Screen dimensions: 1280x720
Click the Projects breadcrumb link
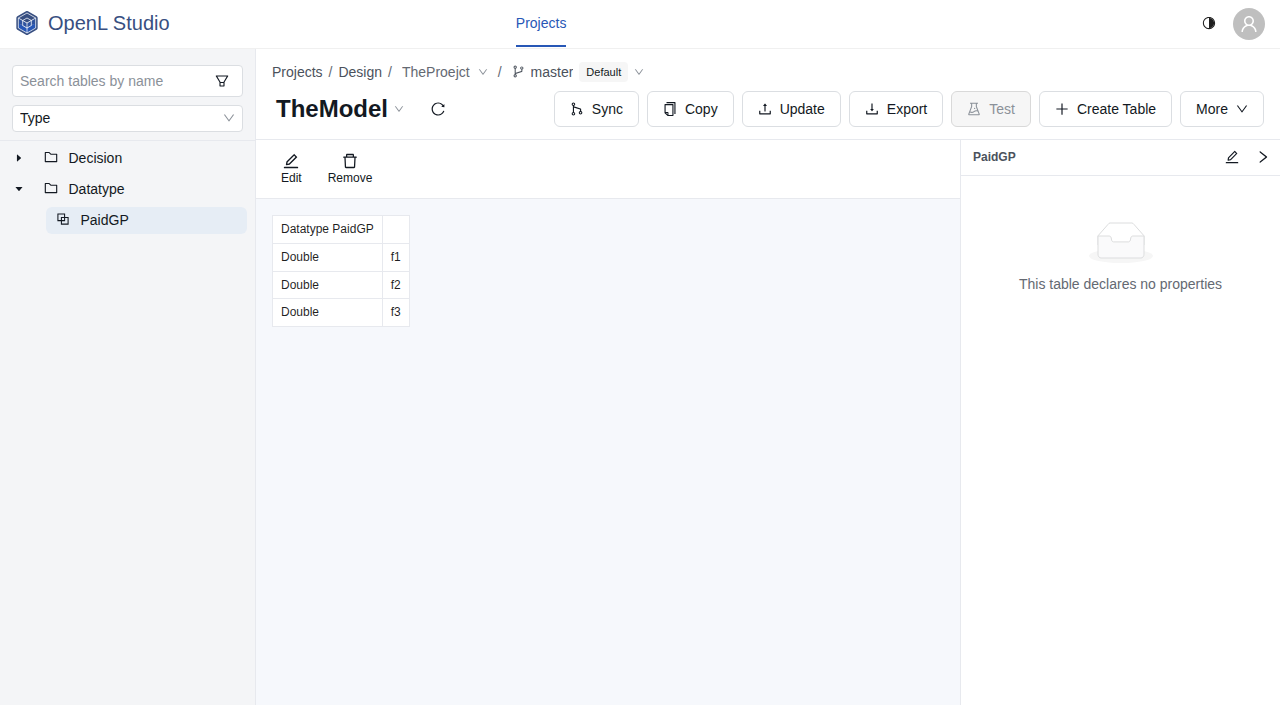[x=297, y=72]
